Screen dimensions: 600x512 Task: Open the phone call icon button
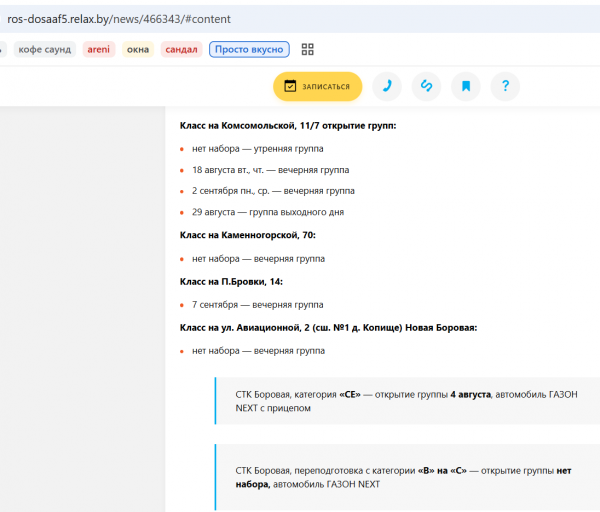click(x=387, y=86)
